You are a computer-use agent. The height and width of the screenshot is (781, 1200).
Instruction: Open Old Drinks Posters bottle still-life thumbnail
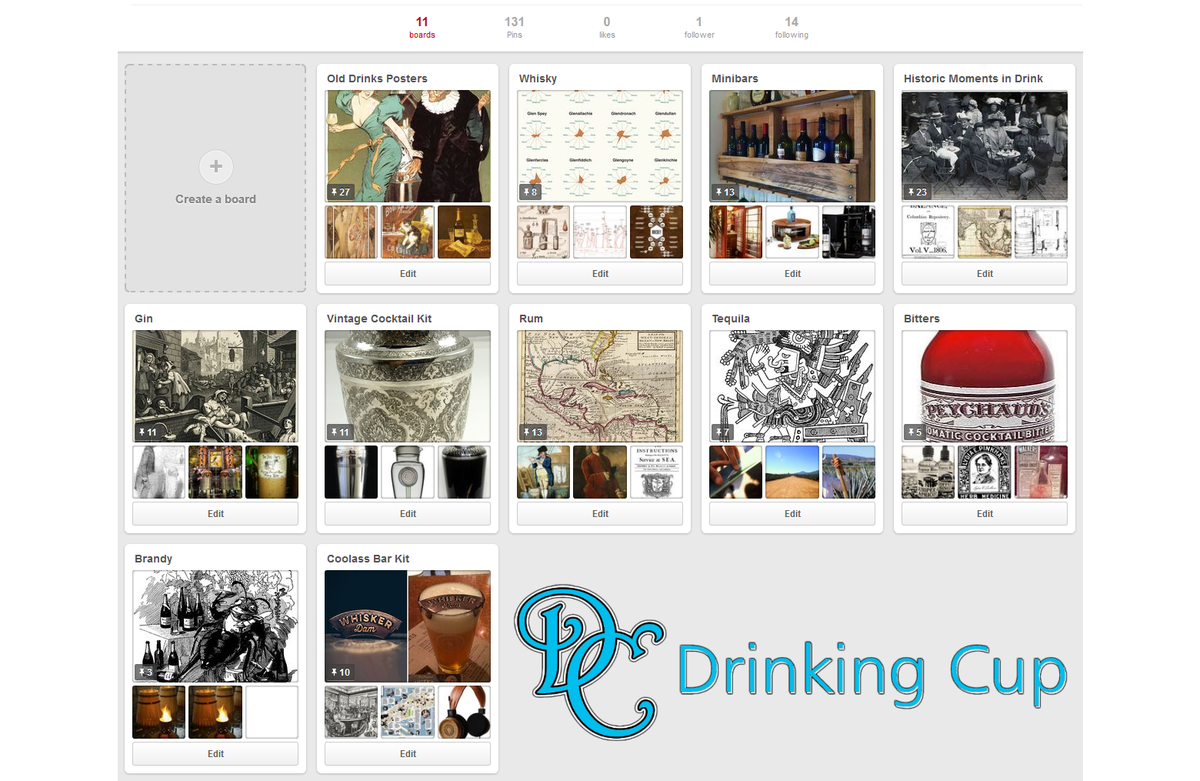click(464, 232)
